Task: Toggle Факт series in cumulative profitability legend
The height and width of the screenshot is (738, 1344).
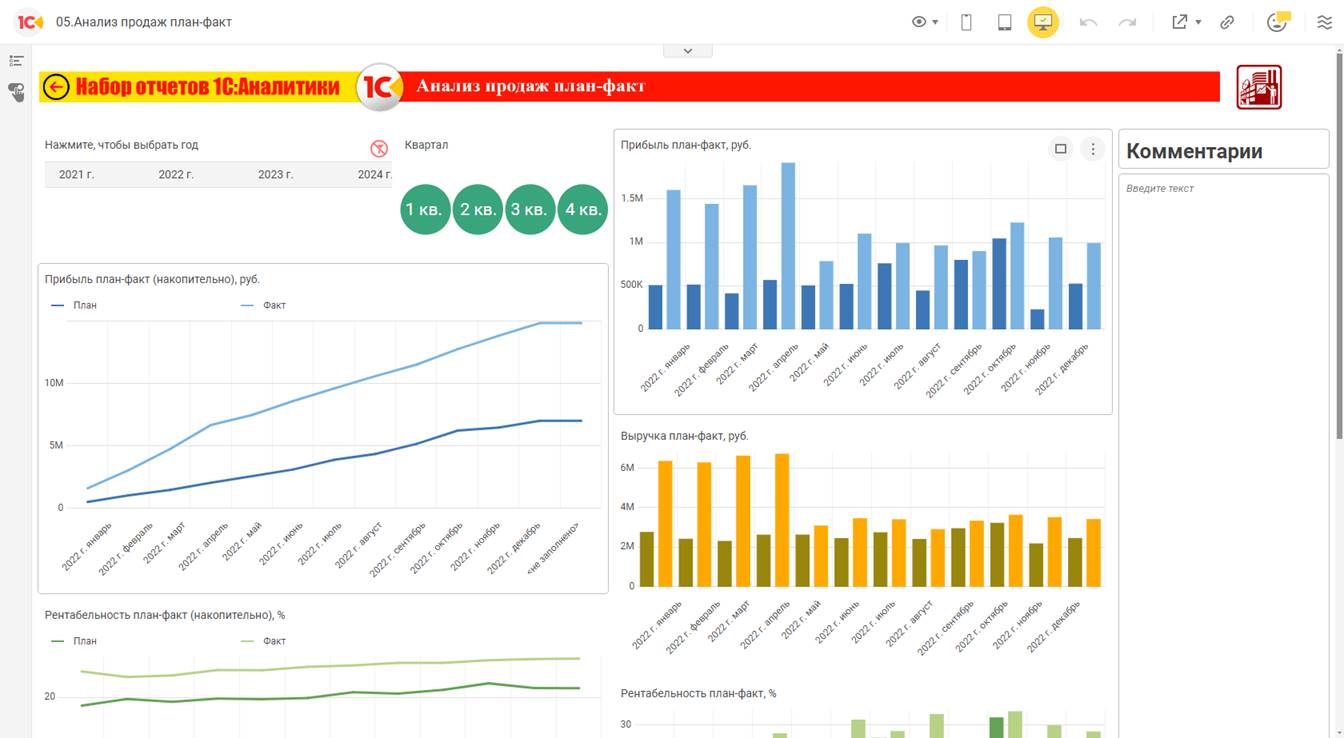Action: point(263,641)
